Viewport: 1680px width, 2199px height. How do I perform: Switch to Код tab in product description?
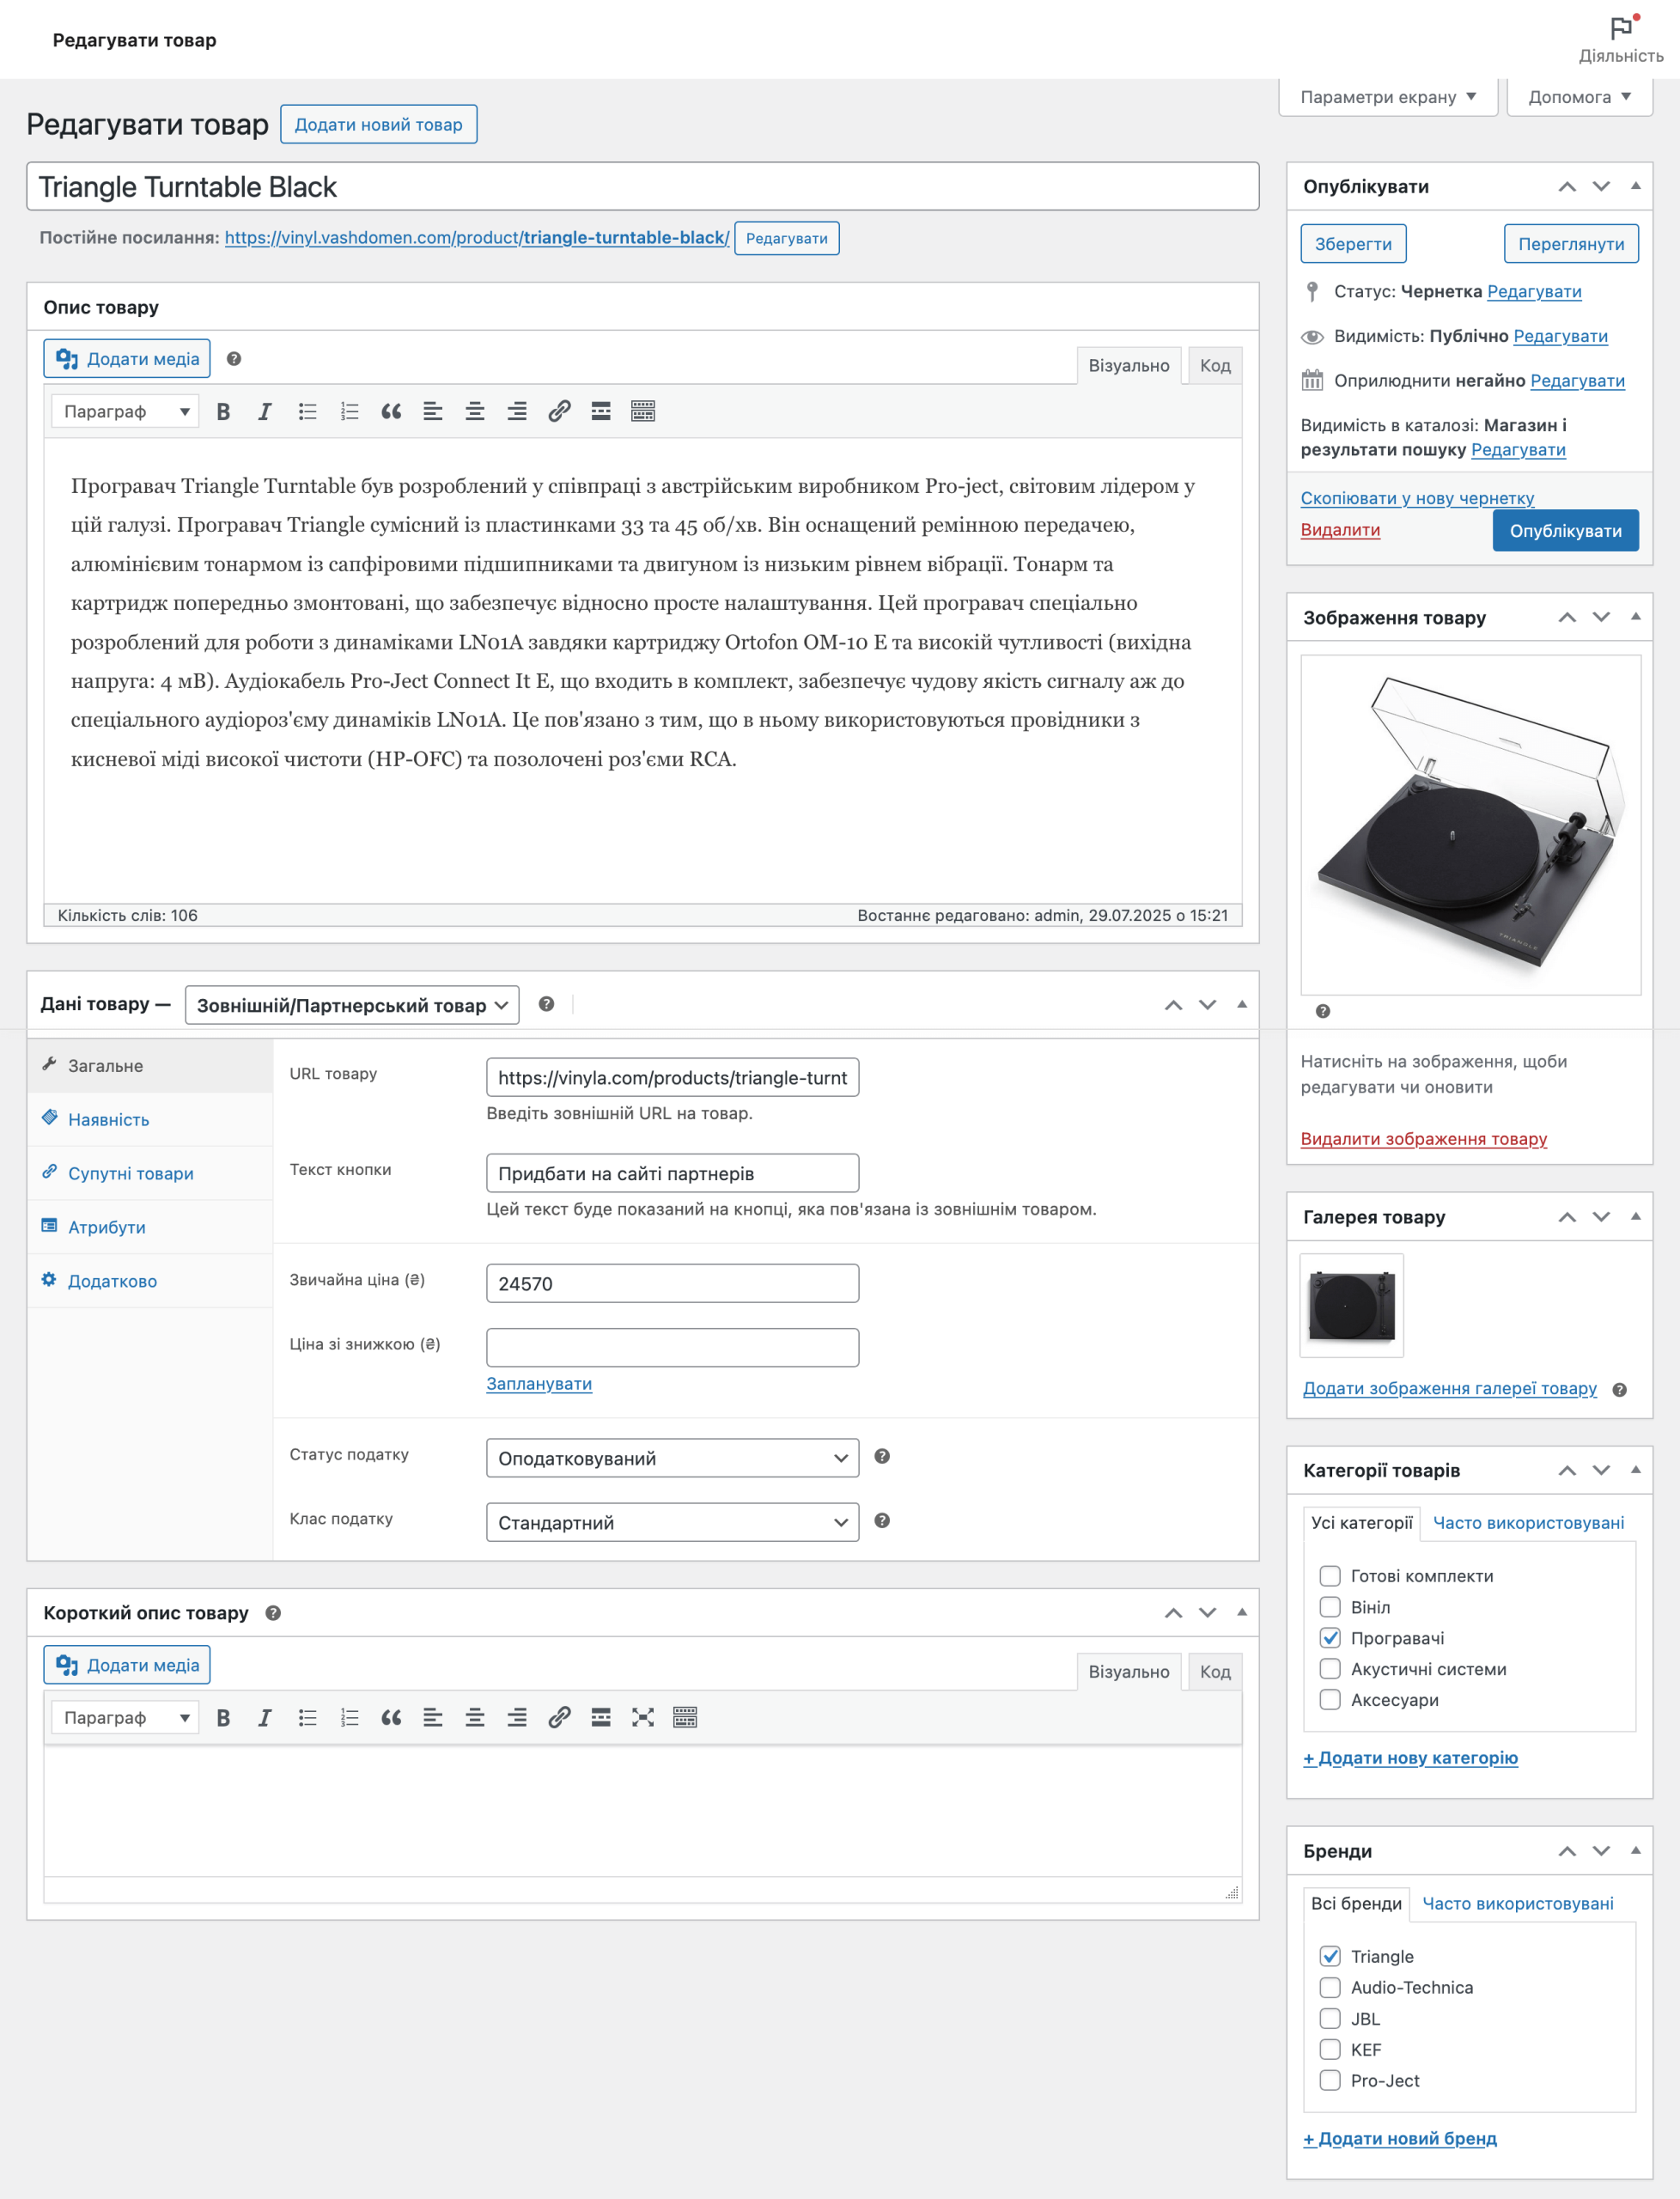1215,366
